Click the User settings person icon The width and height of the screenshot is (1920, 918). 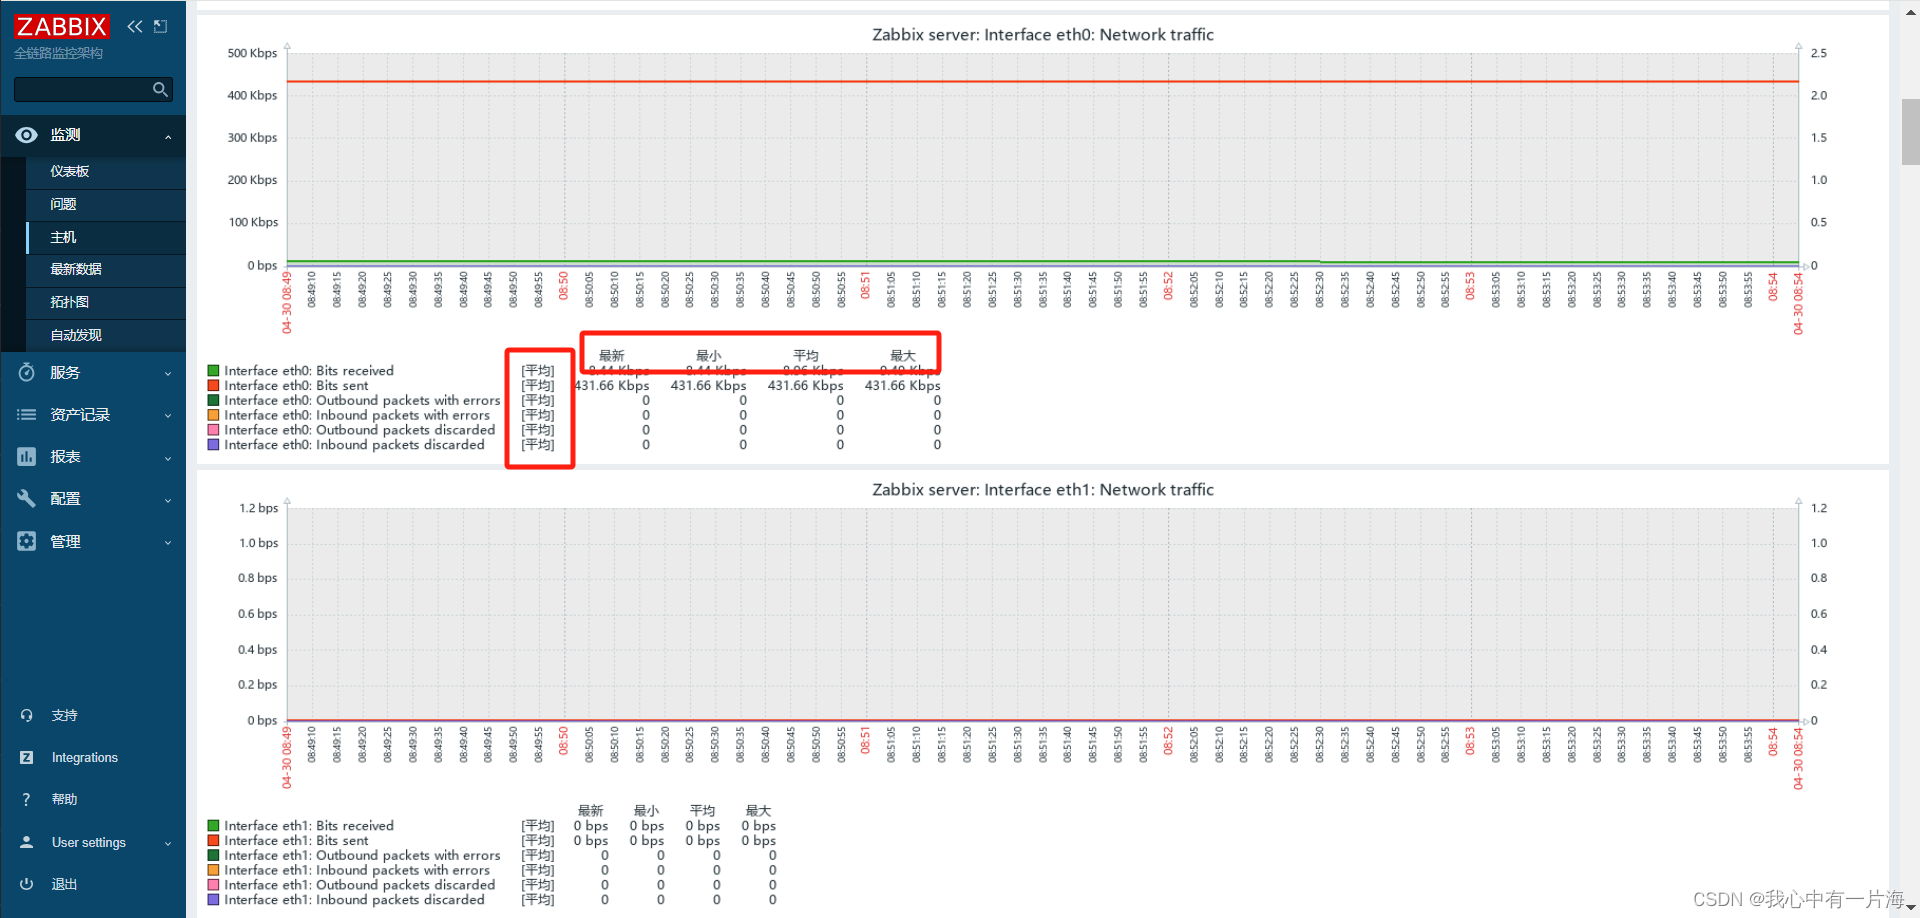pyautogui.click(x=27, y=842)
